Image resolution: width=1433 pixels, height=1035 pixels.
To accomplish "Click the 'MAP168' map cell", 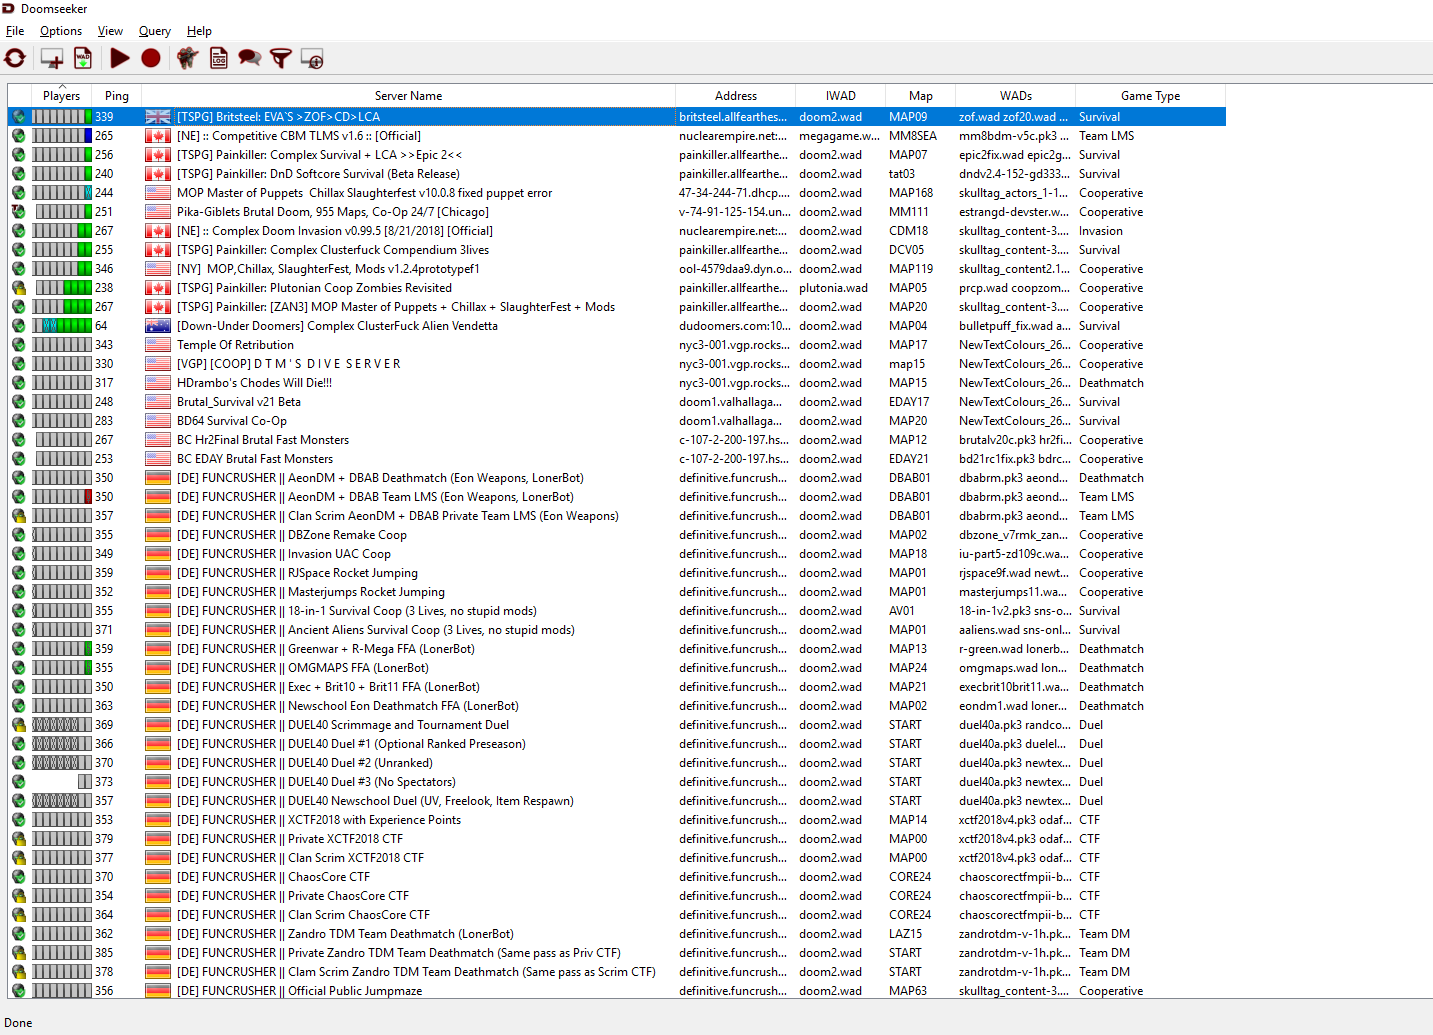I will pos(921,193).
